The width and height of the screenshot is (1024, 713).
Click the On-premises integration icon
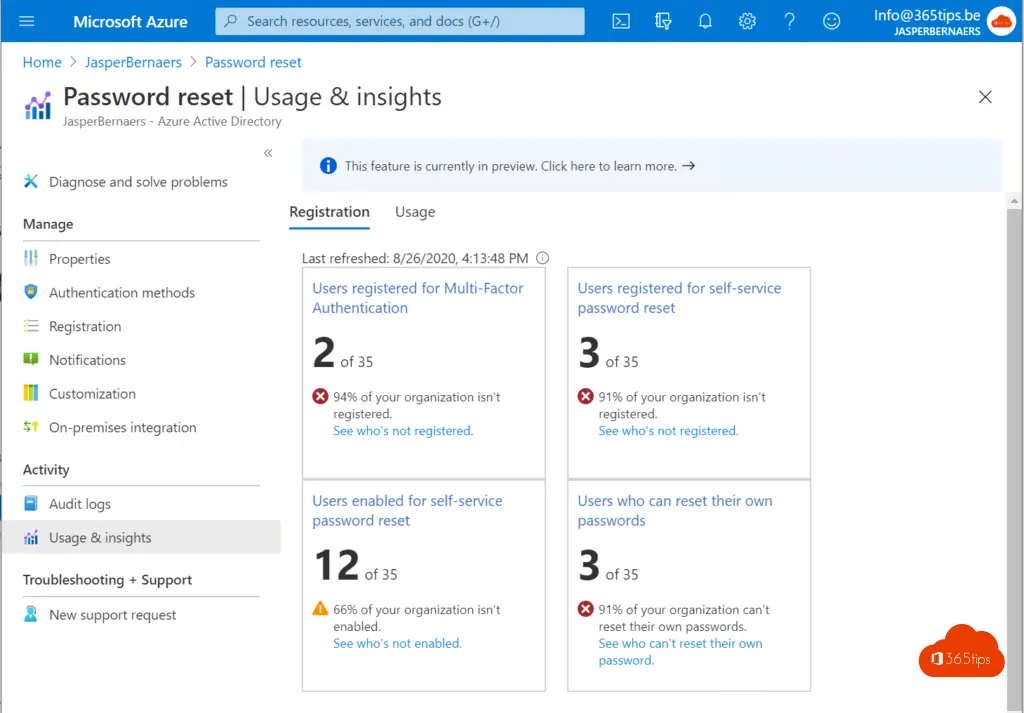[x=31, y=427]
